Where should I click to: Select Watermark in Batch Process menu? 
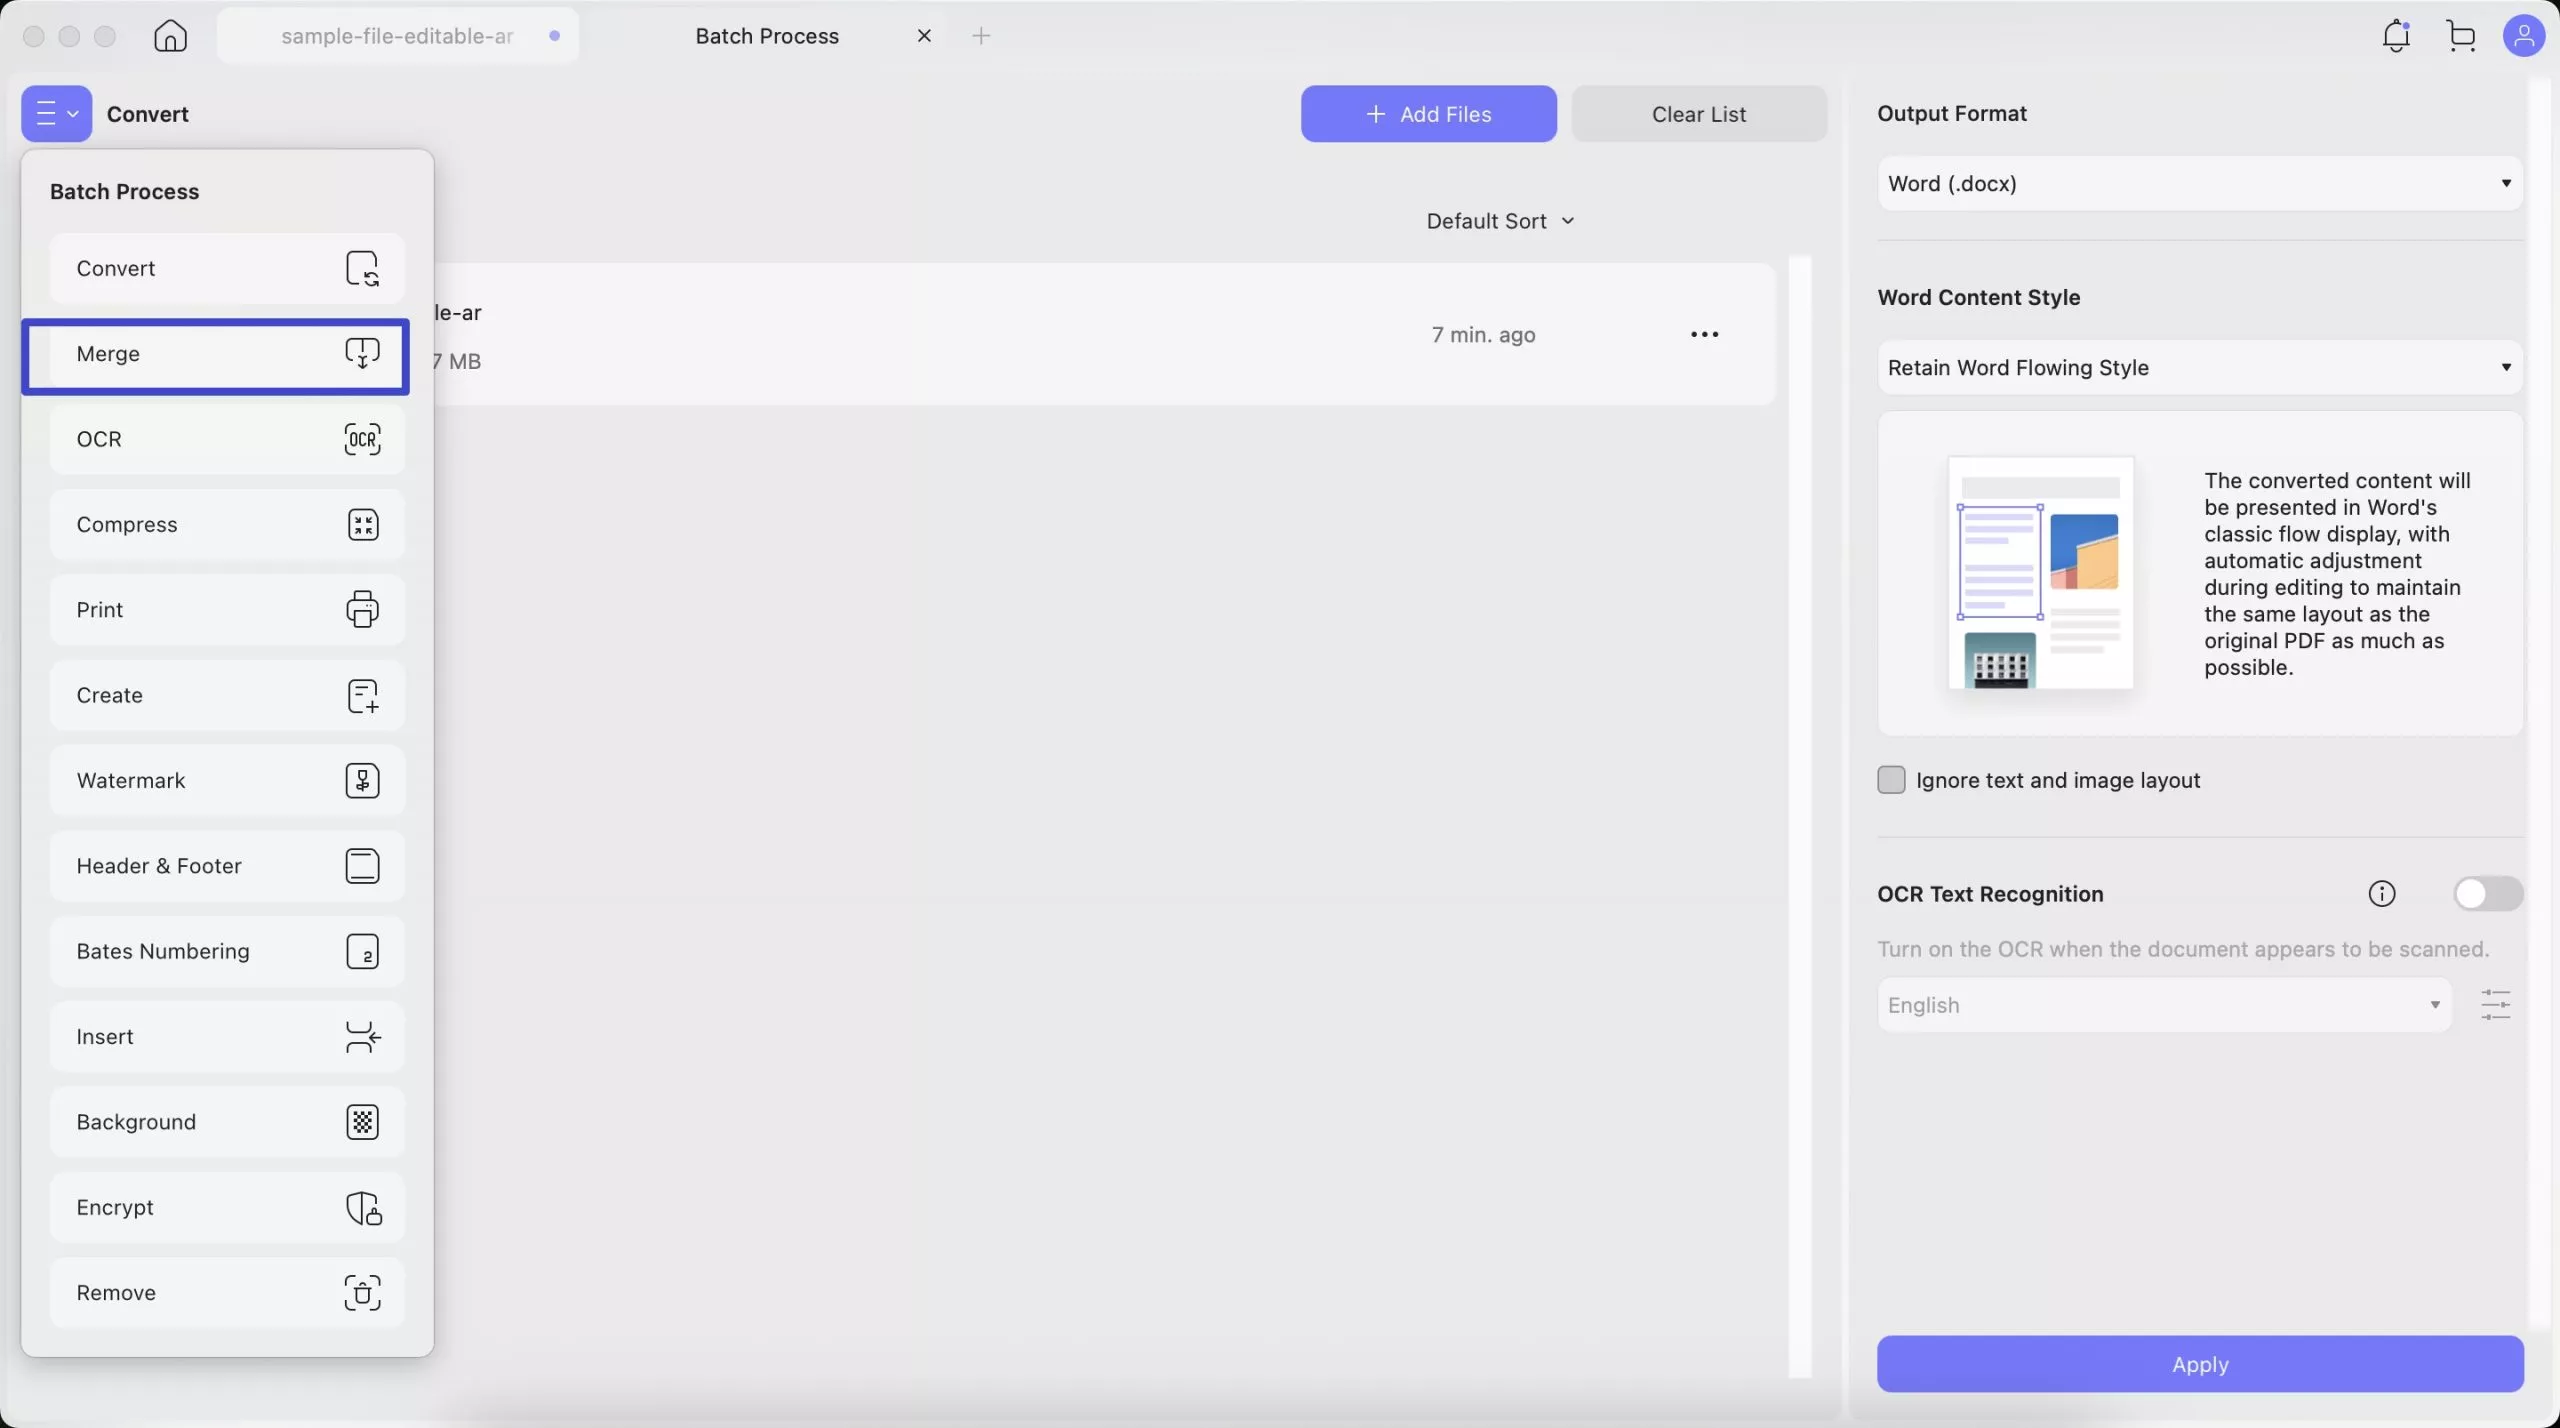[x=227, y=780]
